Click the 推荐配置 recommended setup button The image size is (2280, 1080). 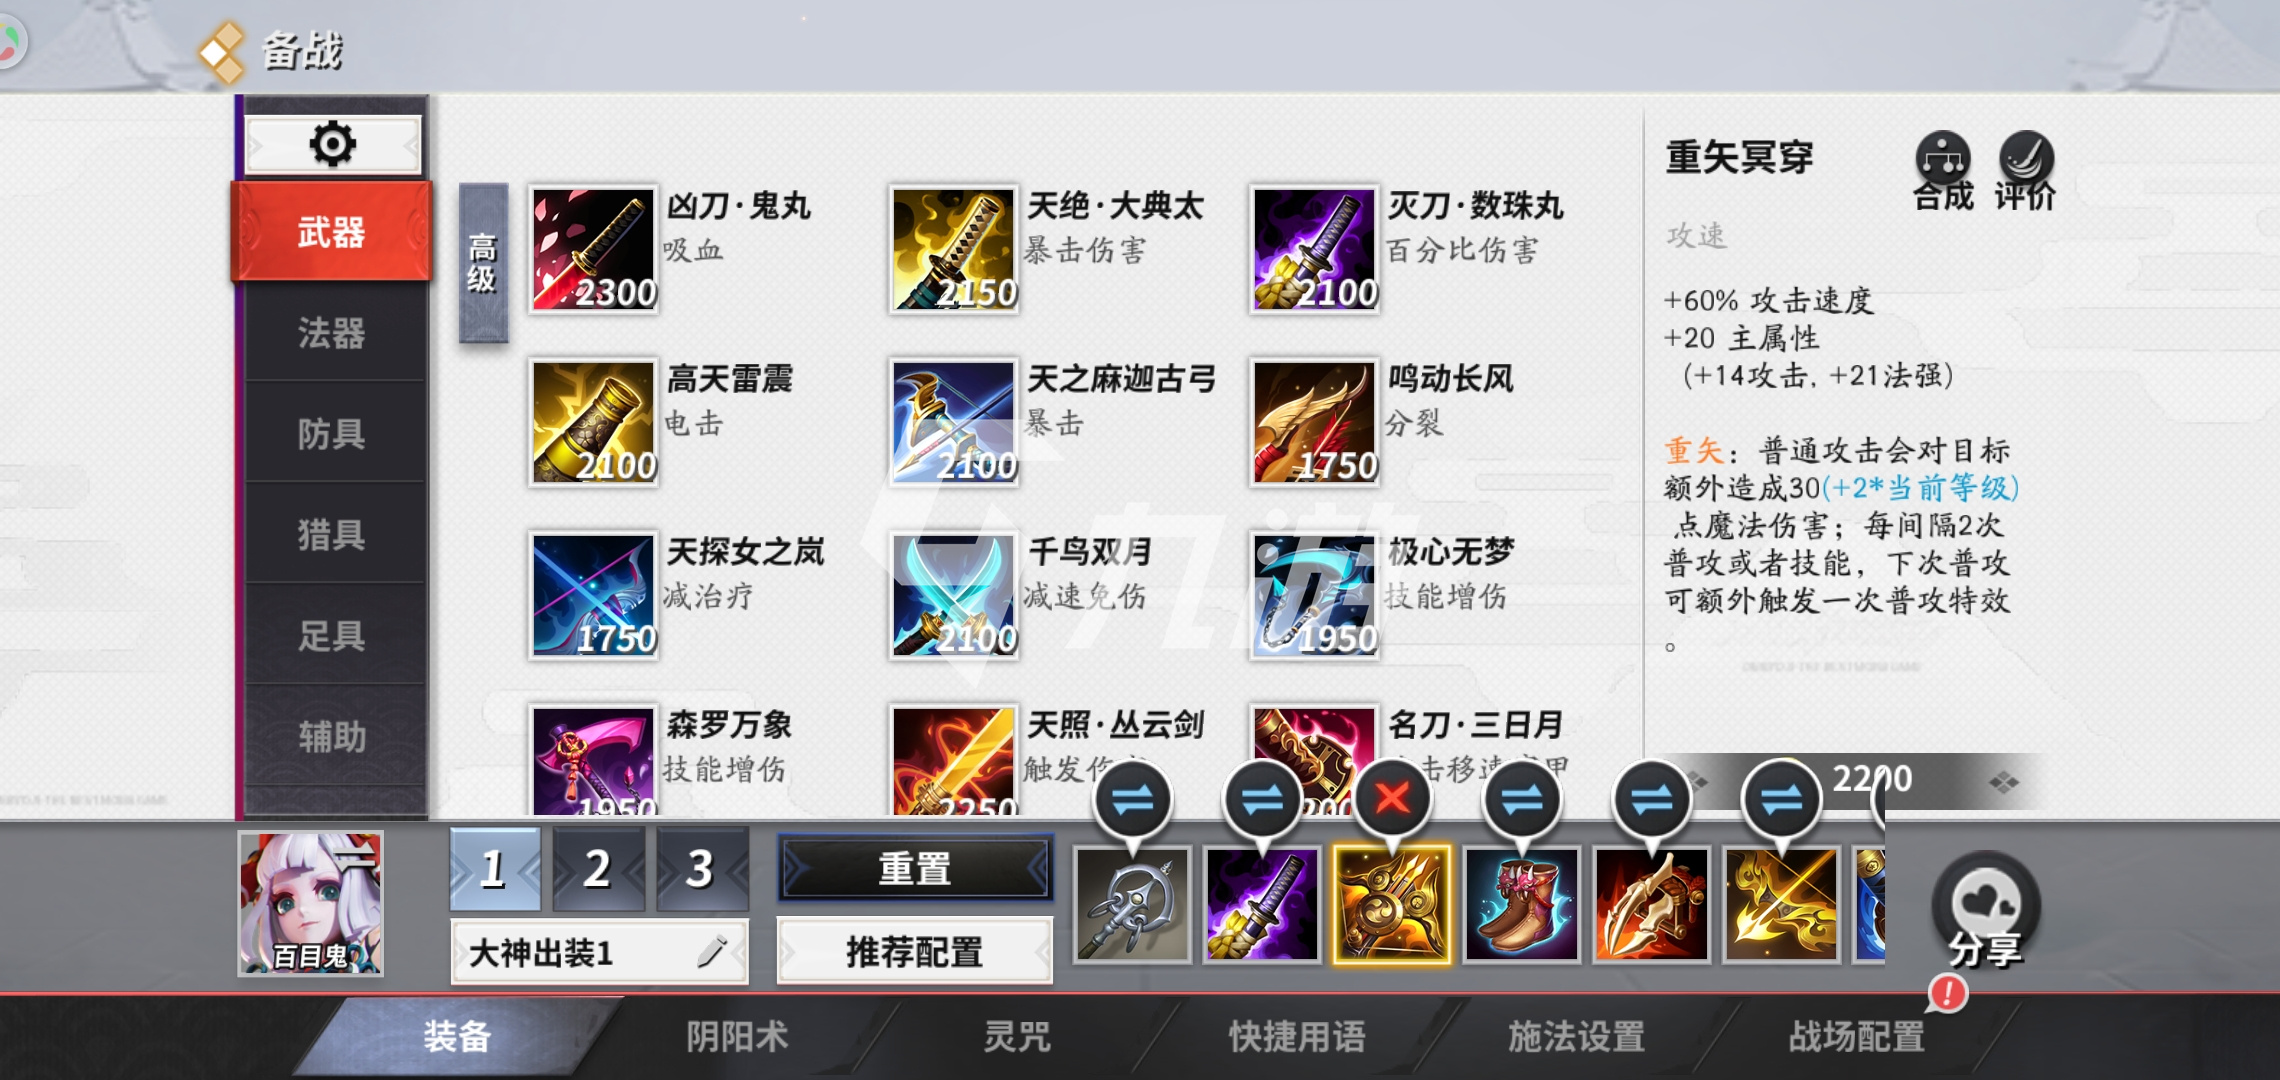(x=915, y=952)
